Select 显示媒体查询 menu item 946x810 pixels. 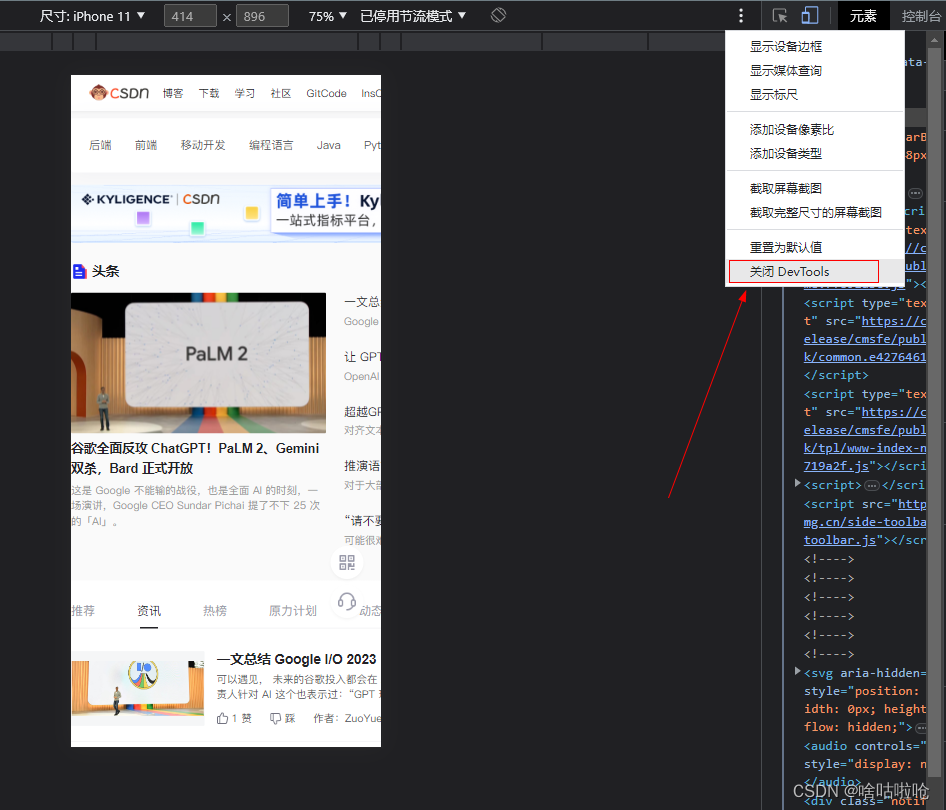click(x=814, y=71)
